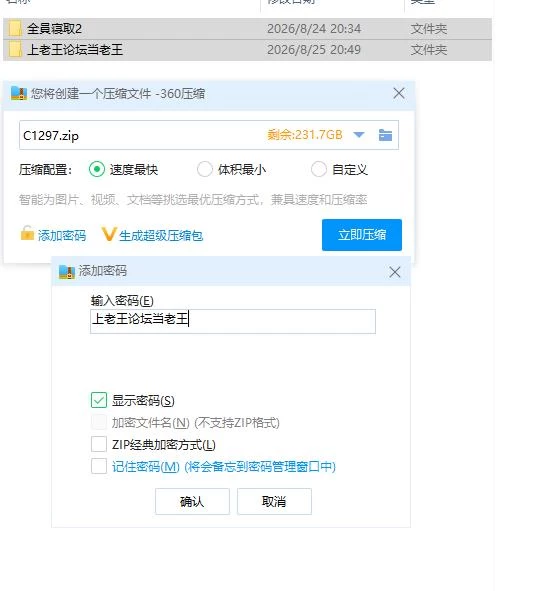Click the 输入密码 text field
This screenshot has width=559, height=591.
233,321
